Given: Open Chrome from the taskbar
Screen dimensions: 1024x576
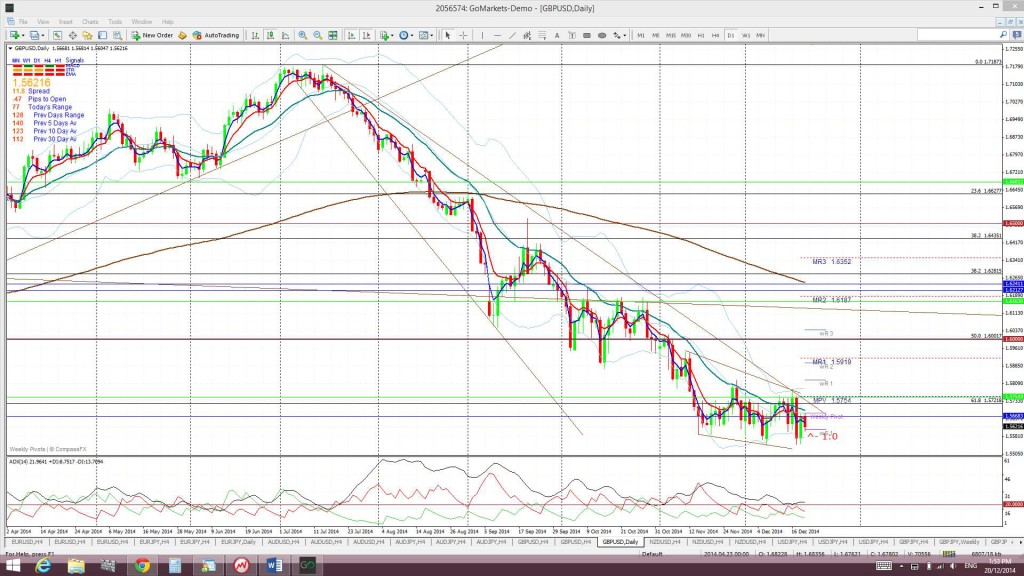Looking at the screenshot, I should pos(142,566).
